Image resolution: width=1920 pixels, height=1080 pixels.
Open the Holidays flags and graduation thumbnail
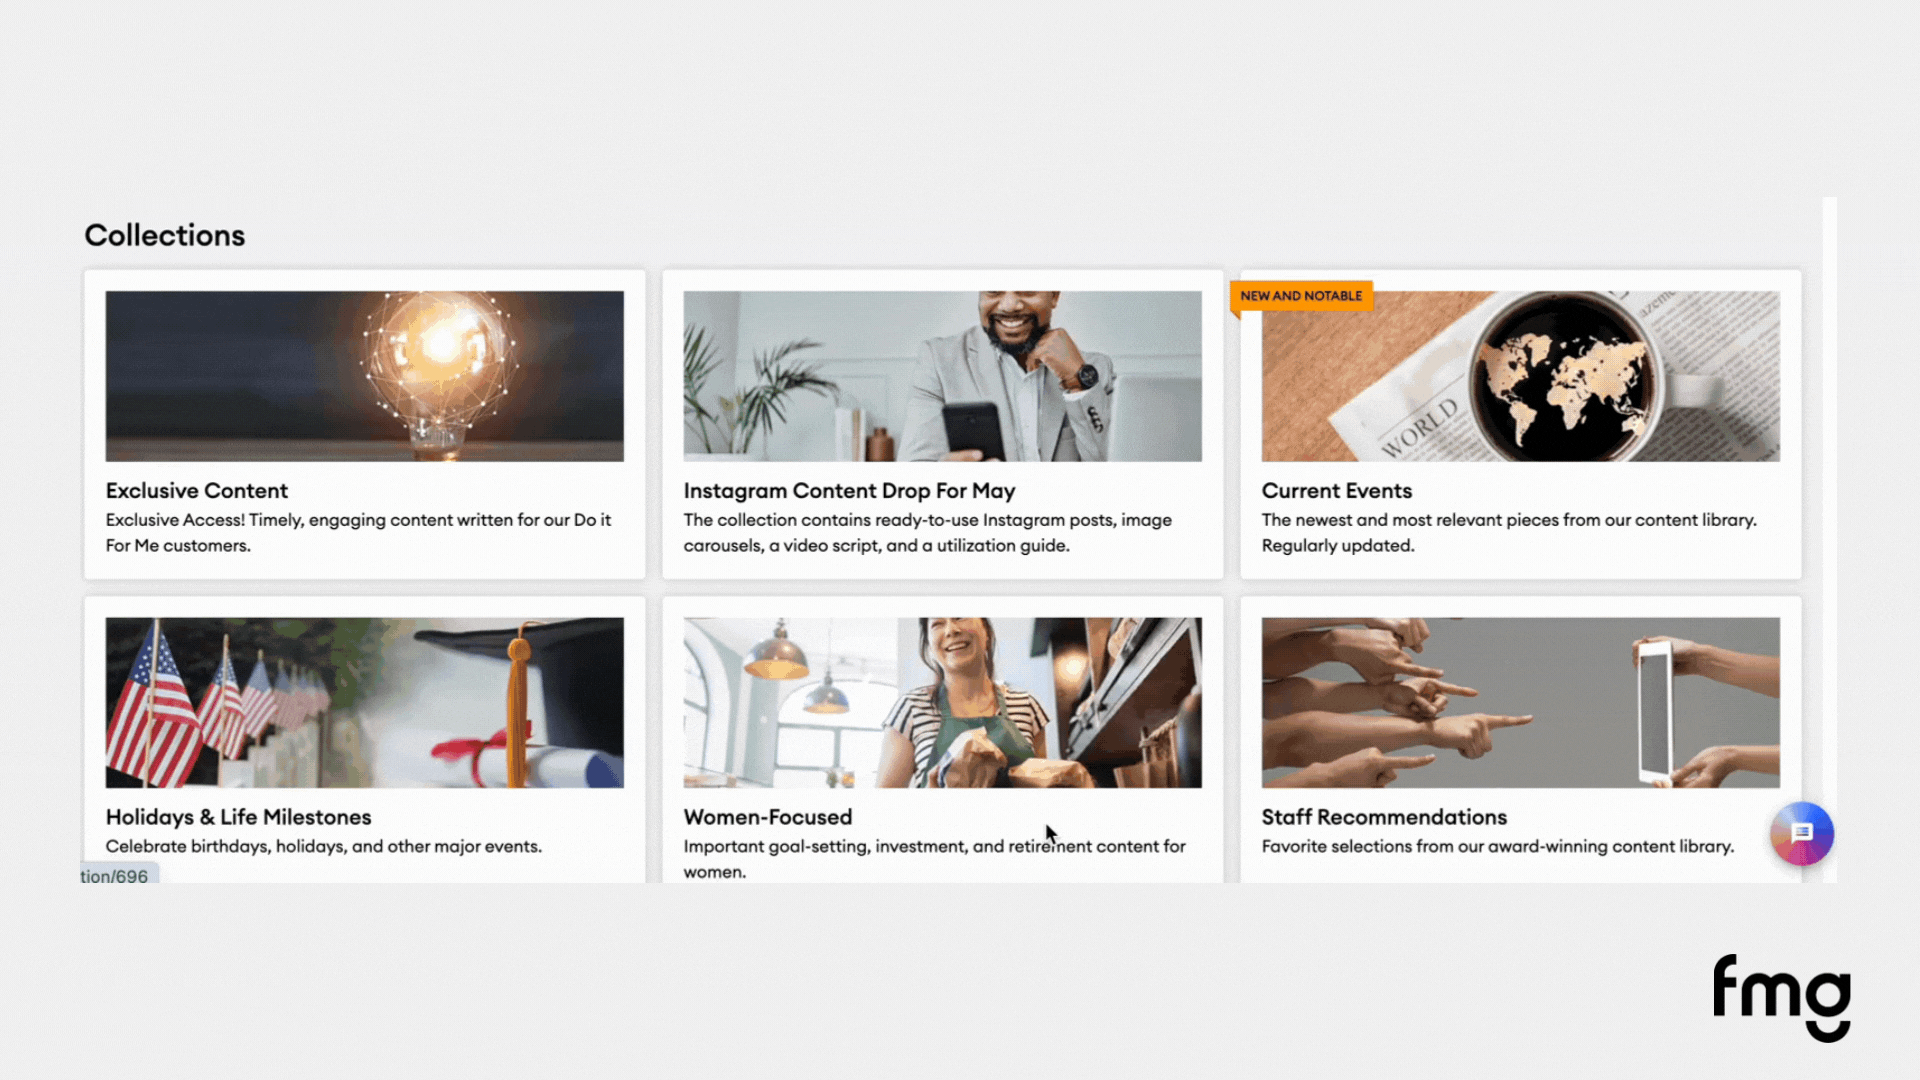(365, 702)
